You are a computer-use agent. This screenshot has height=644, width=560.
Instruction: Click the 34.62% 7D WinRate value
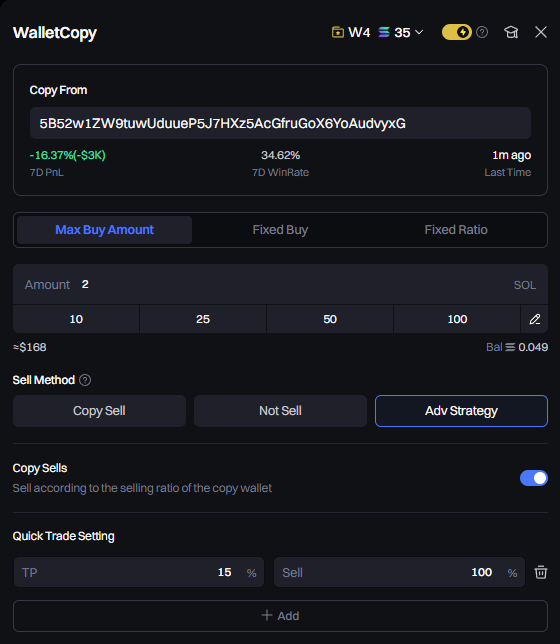tap(281, 155)
